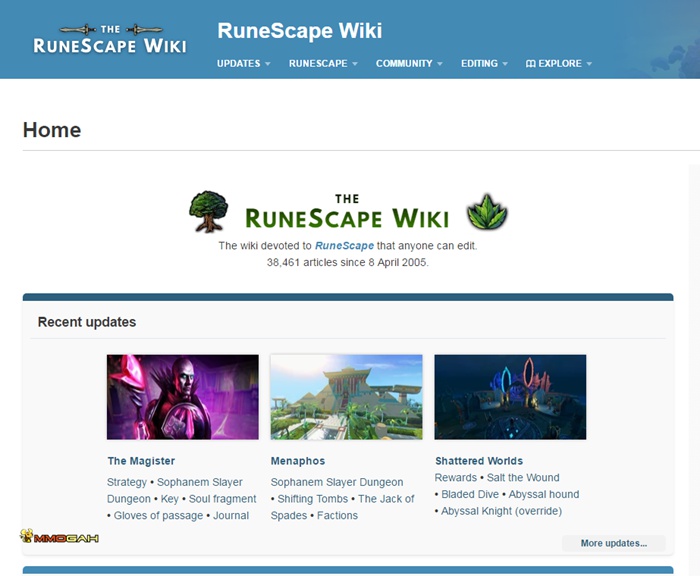The width and height of the screenshot is (700, 576).
Task: Click the '38,461 articles since 8 April 2005' text
Action: click(x=347, y=263)
